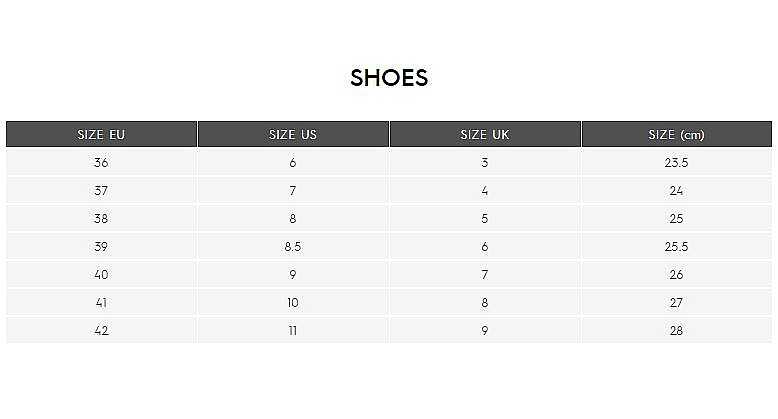Select the SIZE EU column header
The height and width of the screenshot is (419, 778).
(101, 135)
